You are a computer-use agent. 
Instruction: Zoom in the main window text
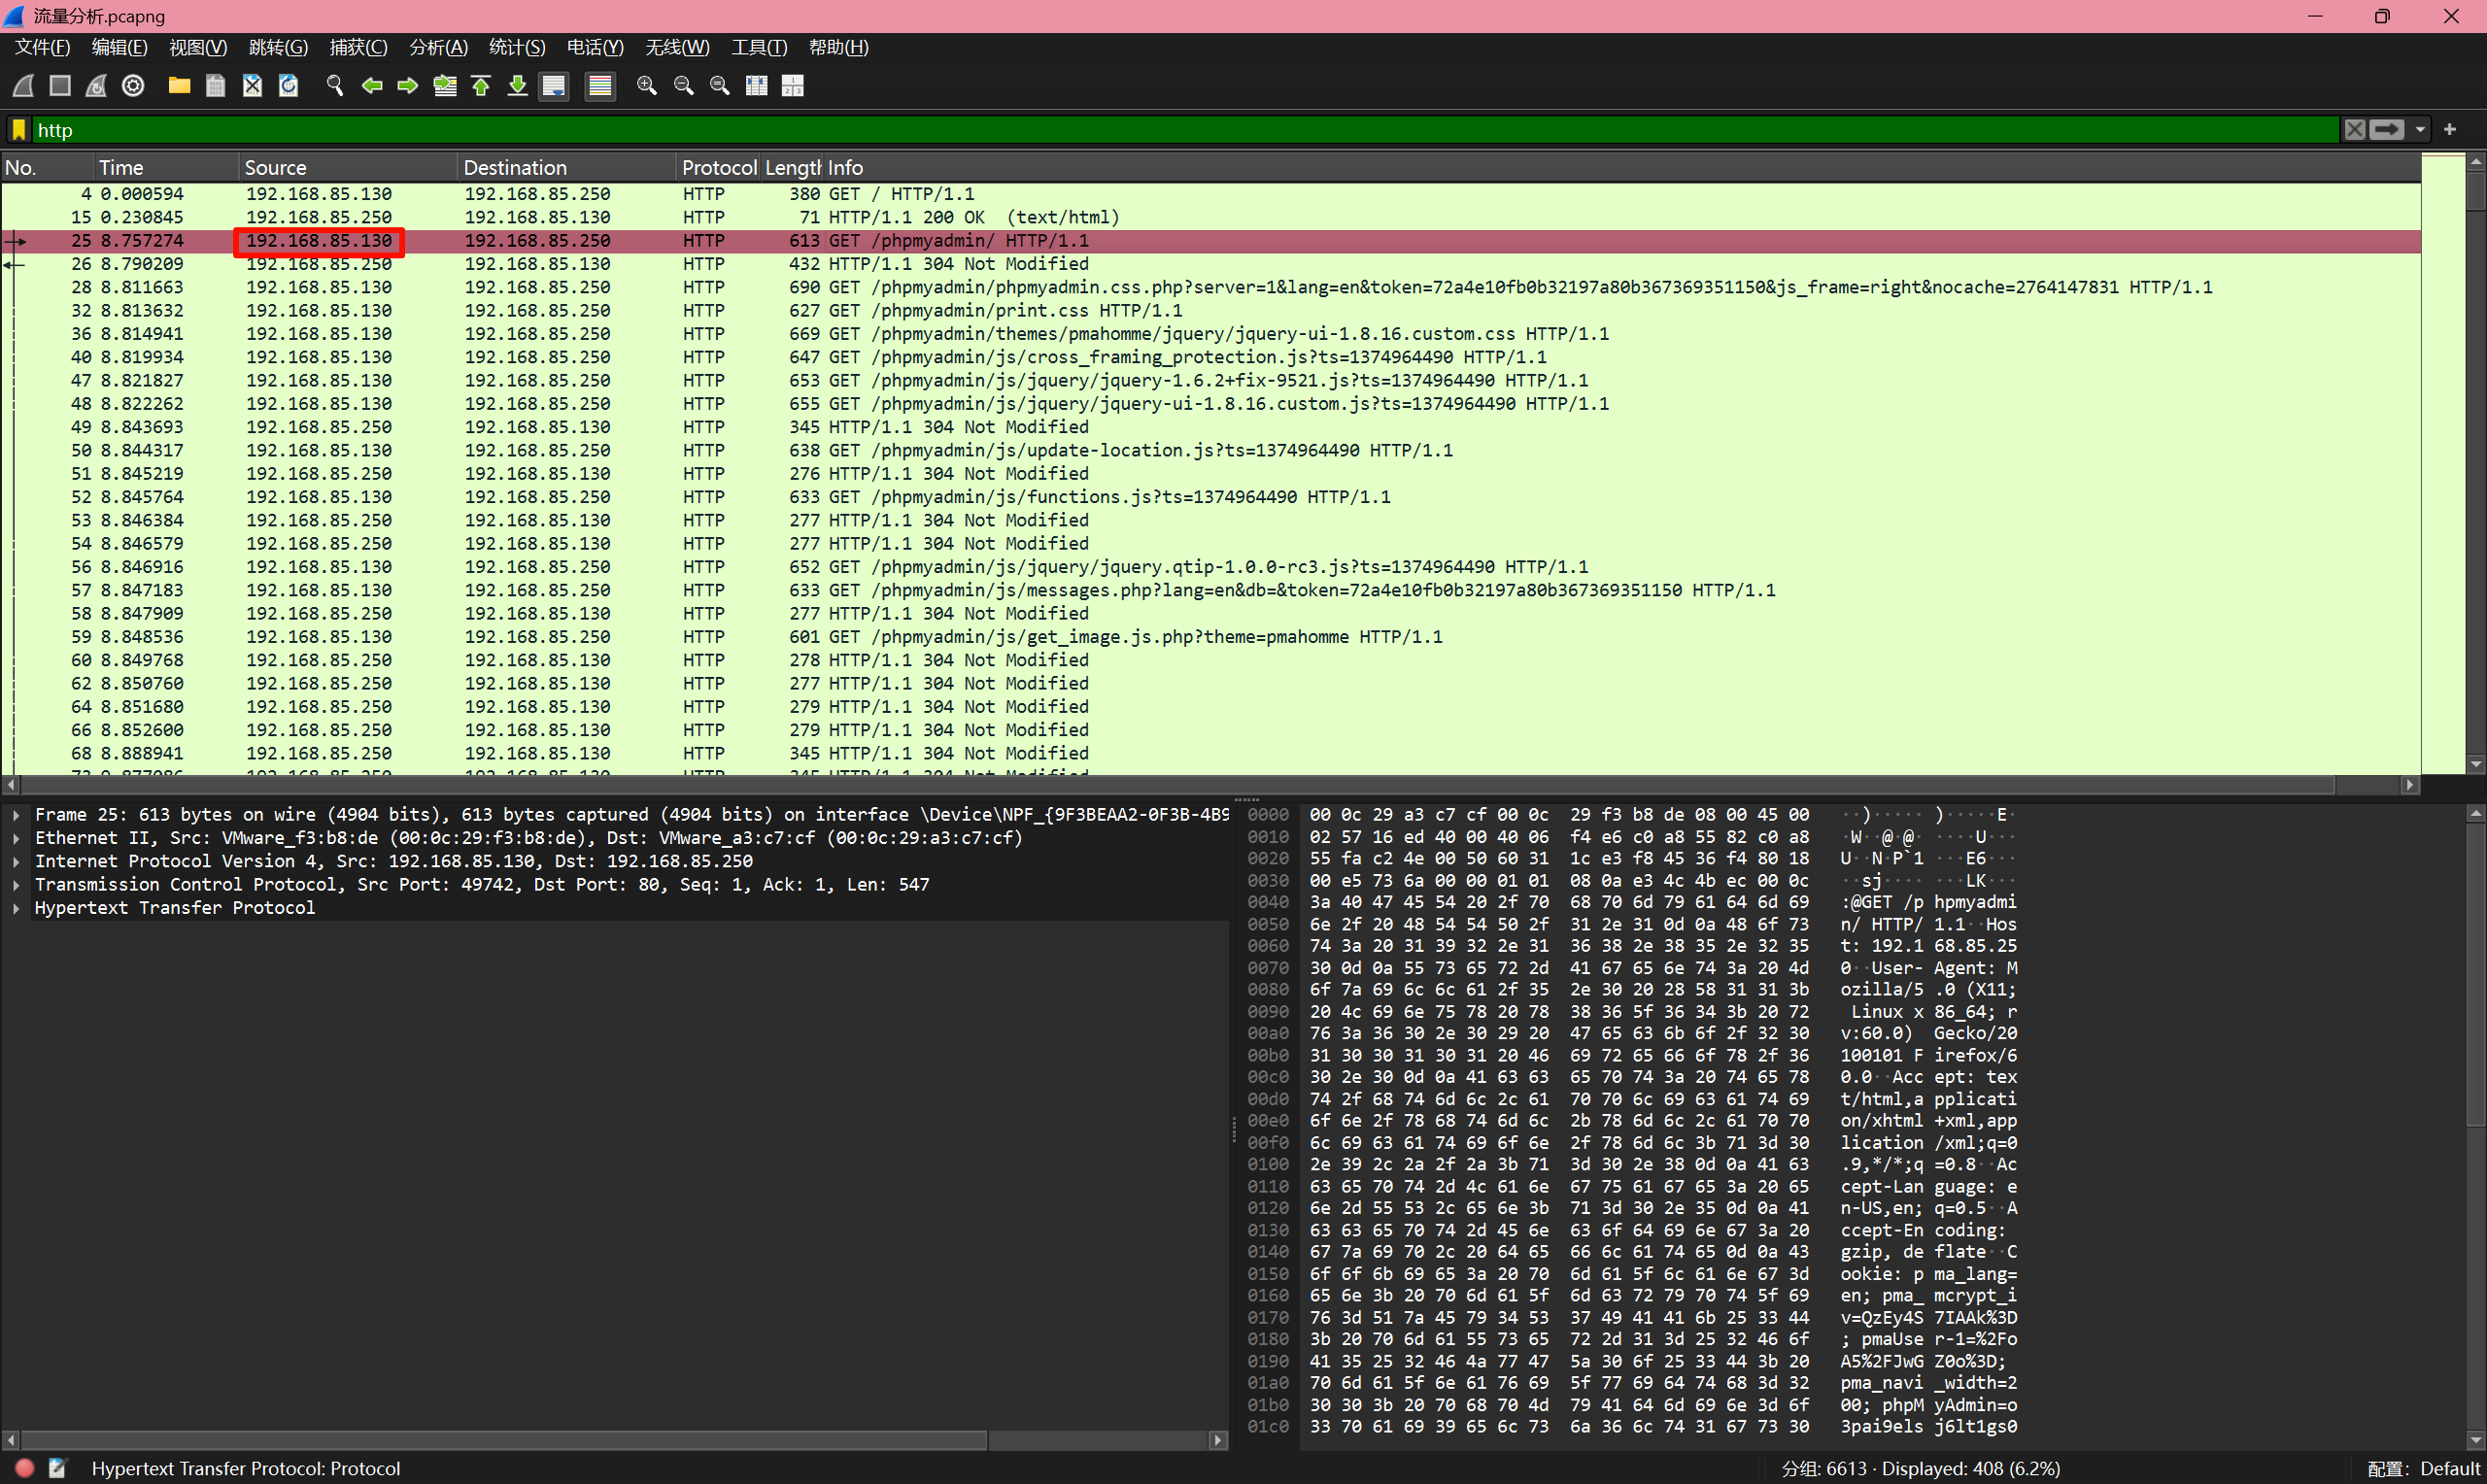point(647,86)
